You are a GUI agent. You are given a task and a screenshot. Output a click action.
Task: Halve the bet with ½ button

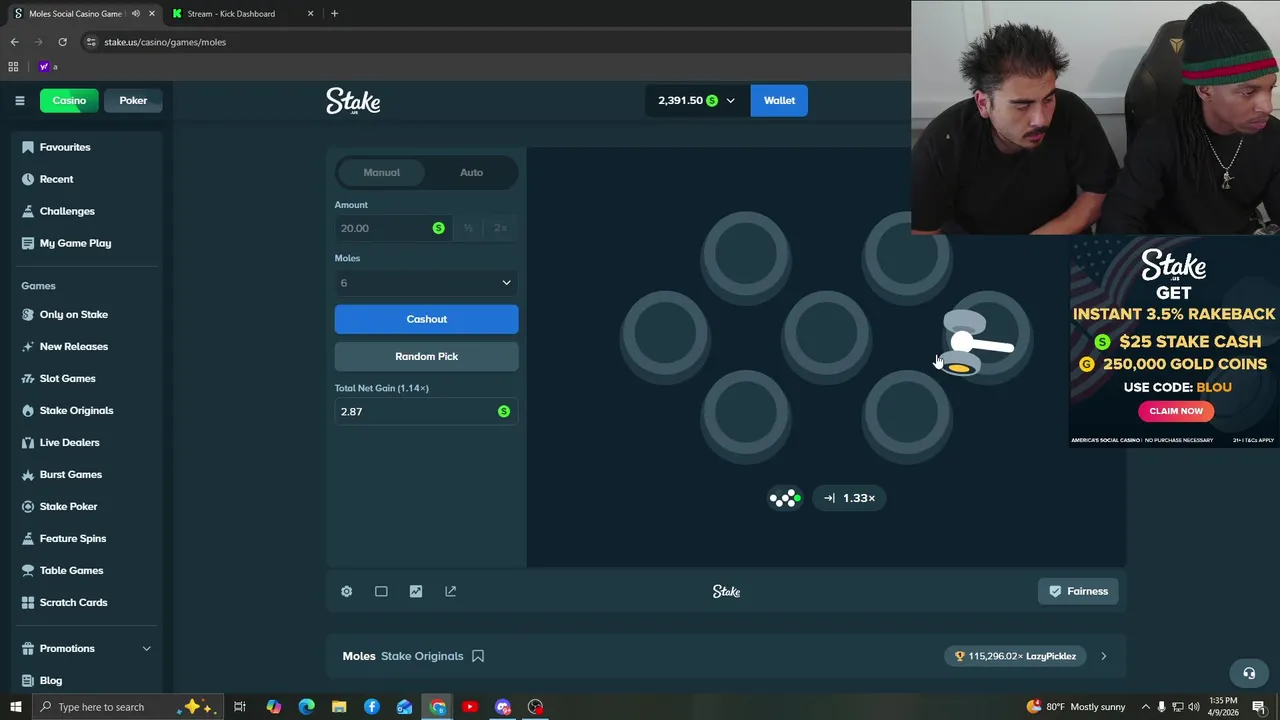468,228
